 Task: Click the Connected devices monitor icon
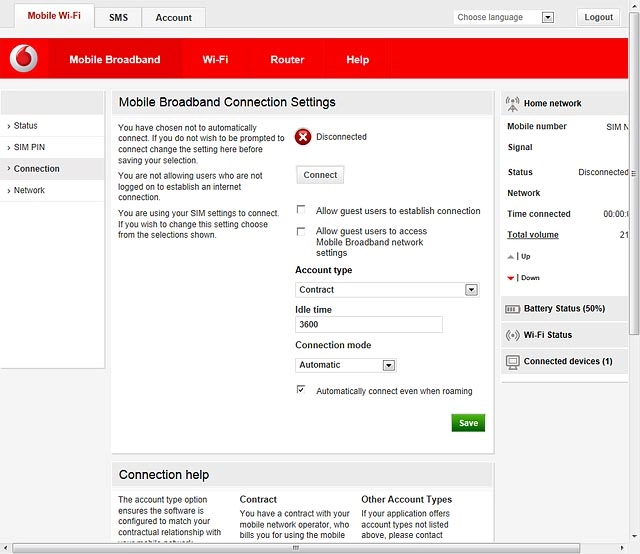tap(512, 362)
